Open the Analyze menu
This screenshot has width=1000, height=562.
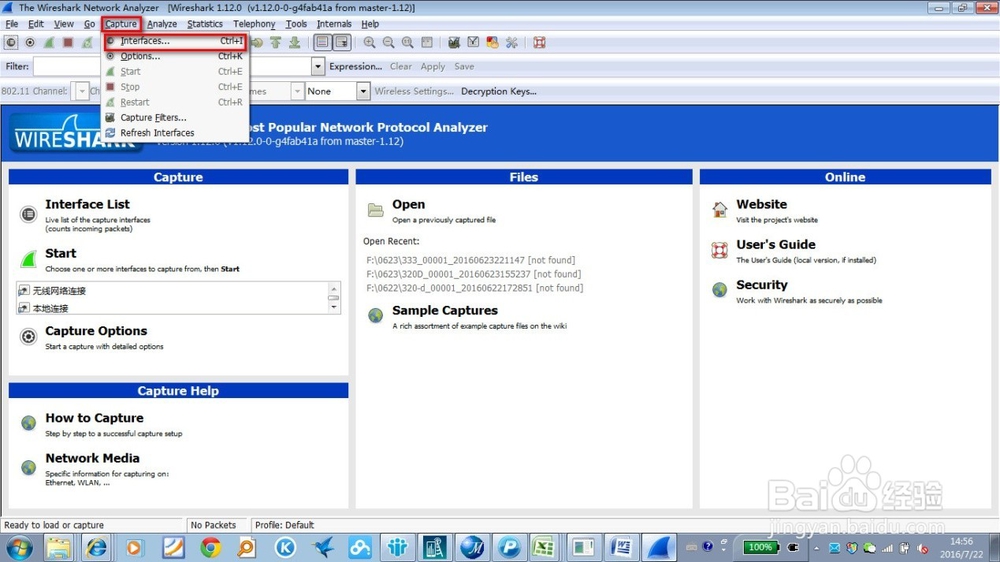(162, 24)
